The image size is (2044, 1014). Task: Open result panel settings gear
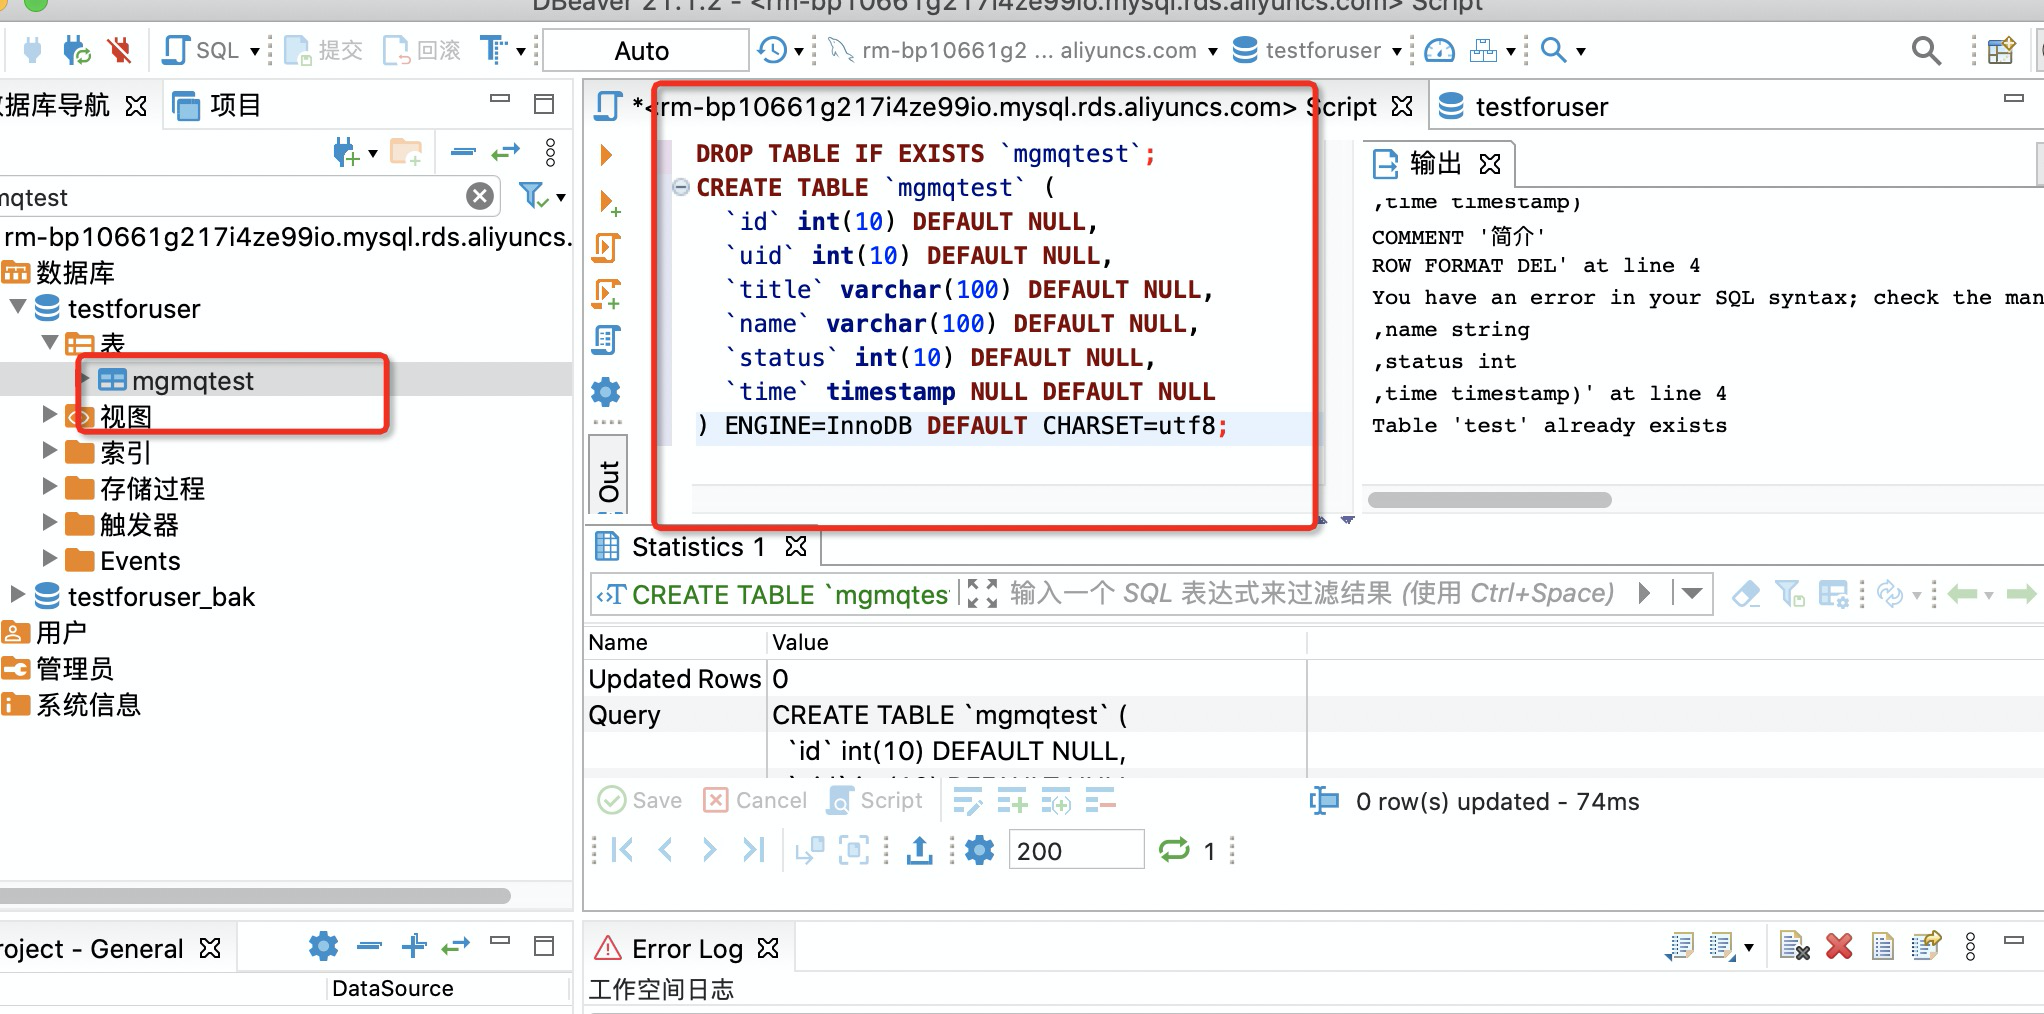tap(979, 850)
